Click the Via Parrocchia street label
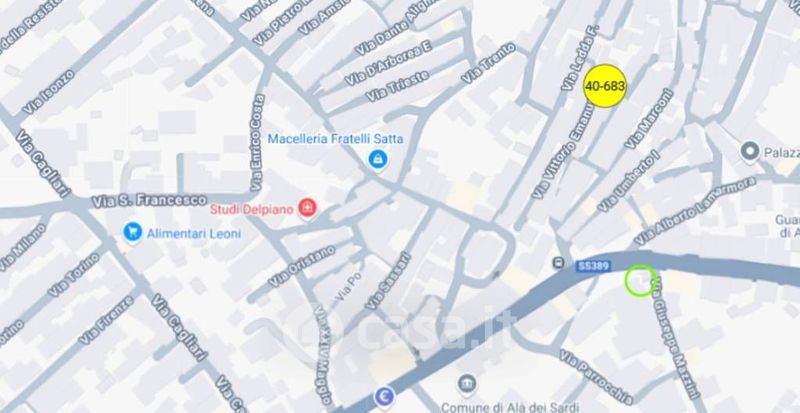This screenshot has width=800, height=413. click(x=596, y=377)
